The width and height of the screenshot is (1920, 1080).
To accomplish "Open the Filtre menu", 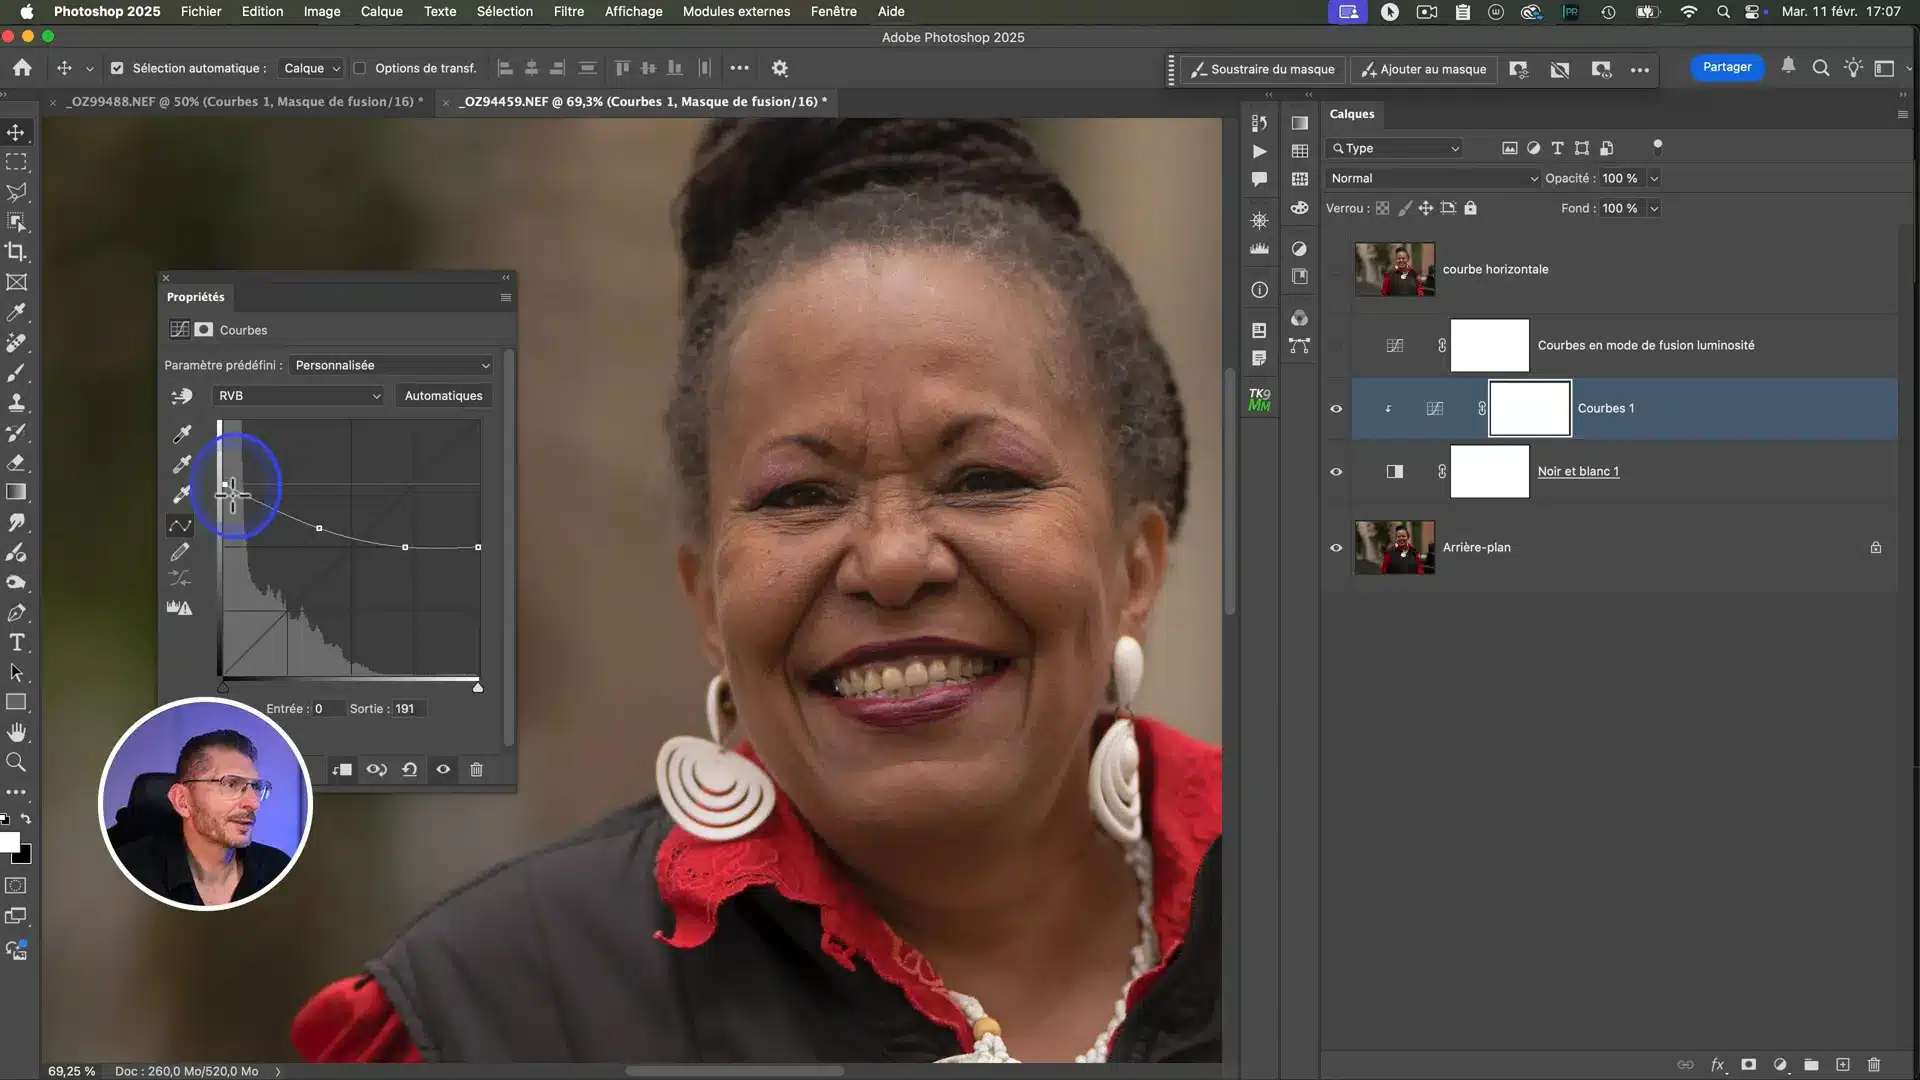I will click(568, 11).
